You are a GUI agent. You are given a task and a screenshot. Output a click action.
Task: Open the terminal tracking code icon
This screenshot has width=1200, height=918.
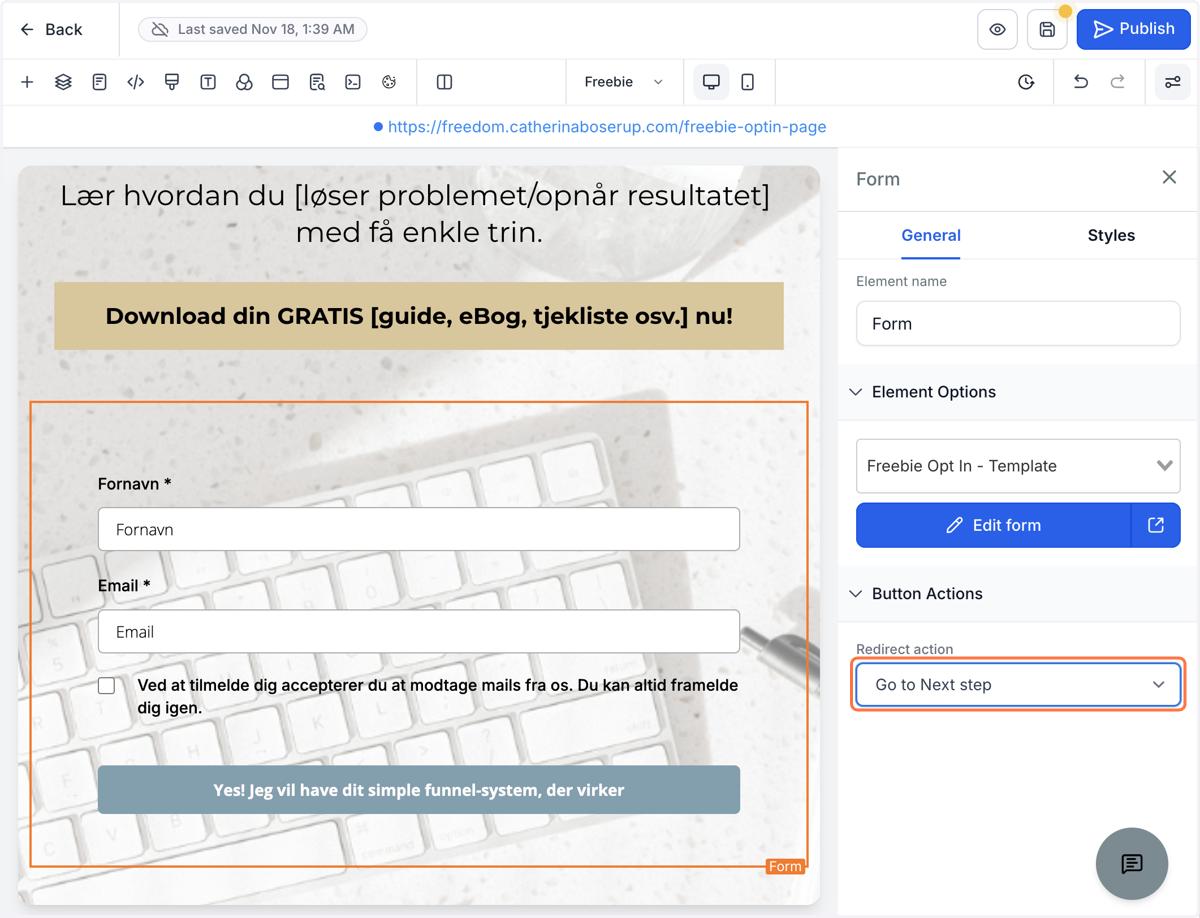point(353,82)
